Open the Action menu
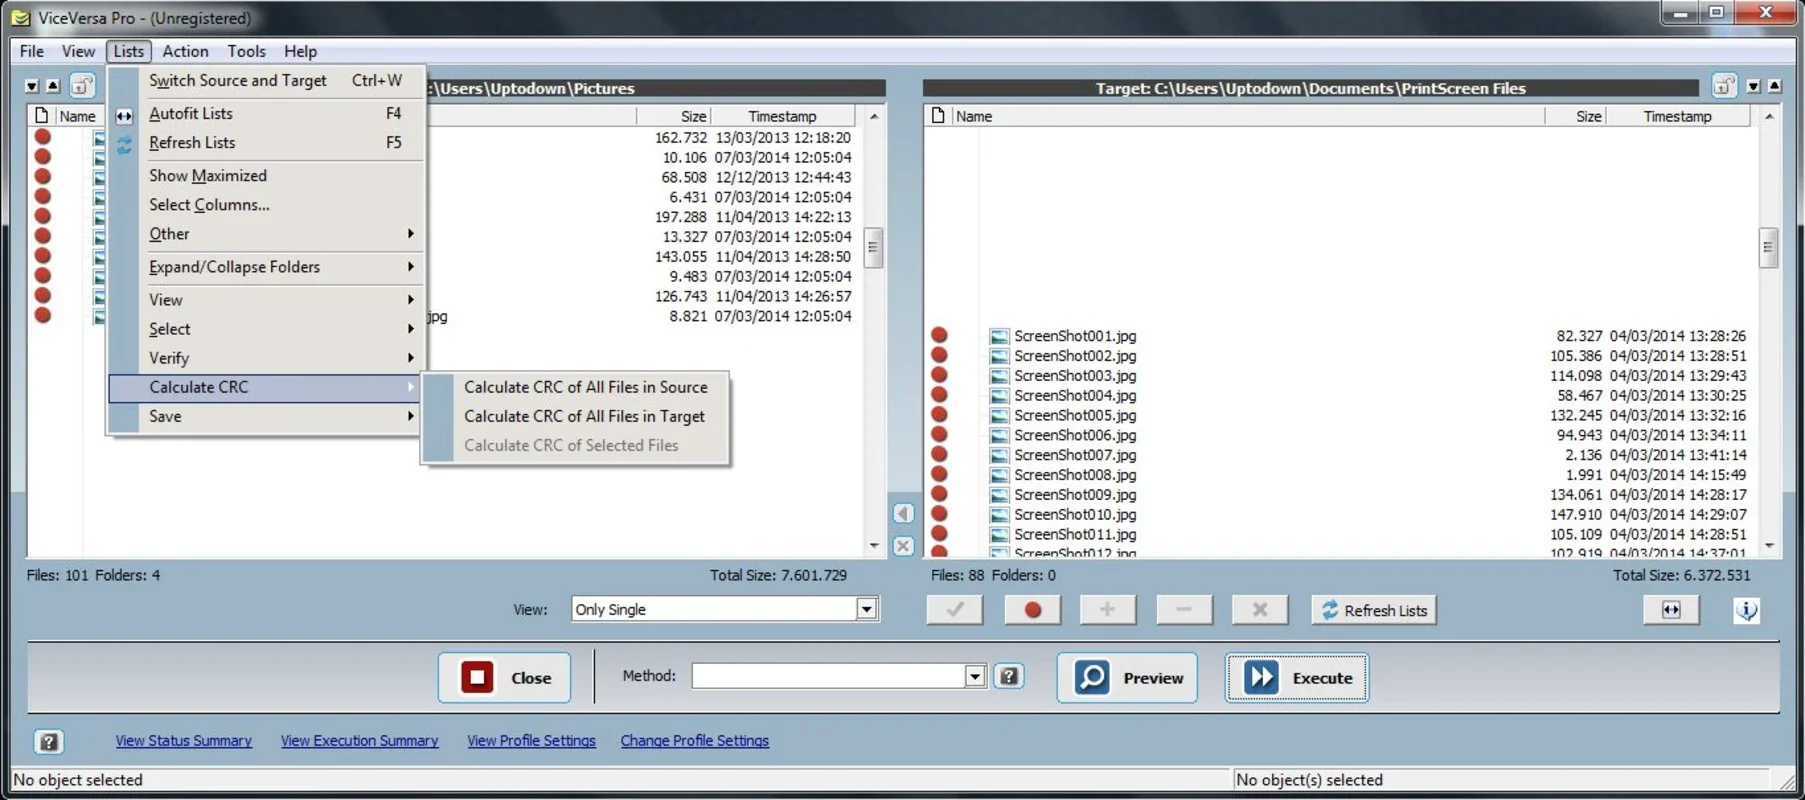This screenshot has height=800, width=1805. tap(185, 51)
